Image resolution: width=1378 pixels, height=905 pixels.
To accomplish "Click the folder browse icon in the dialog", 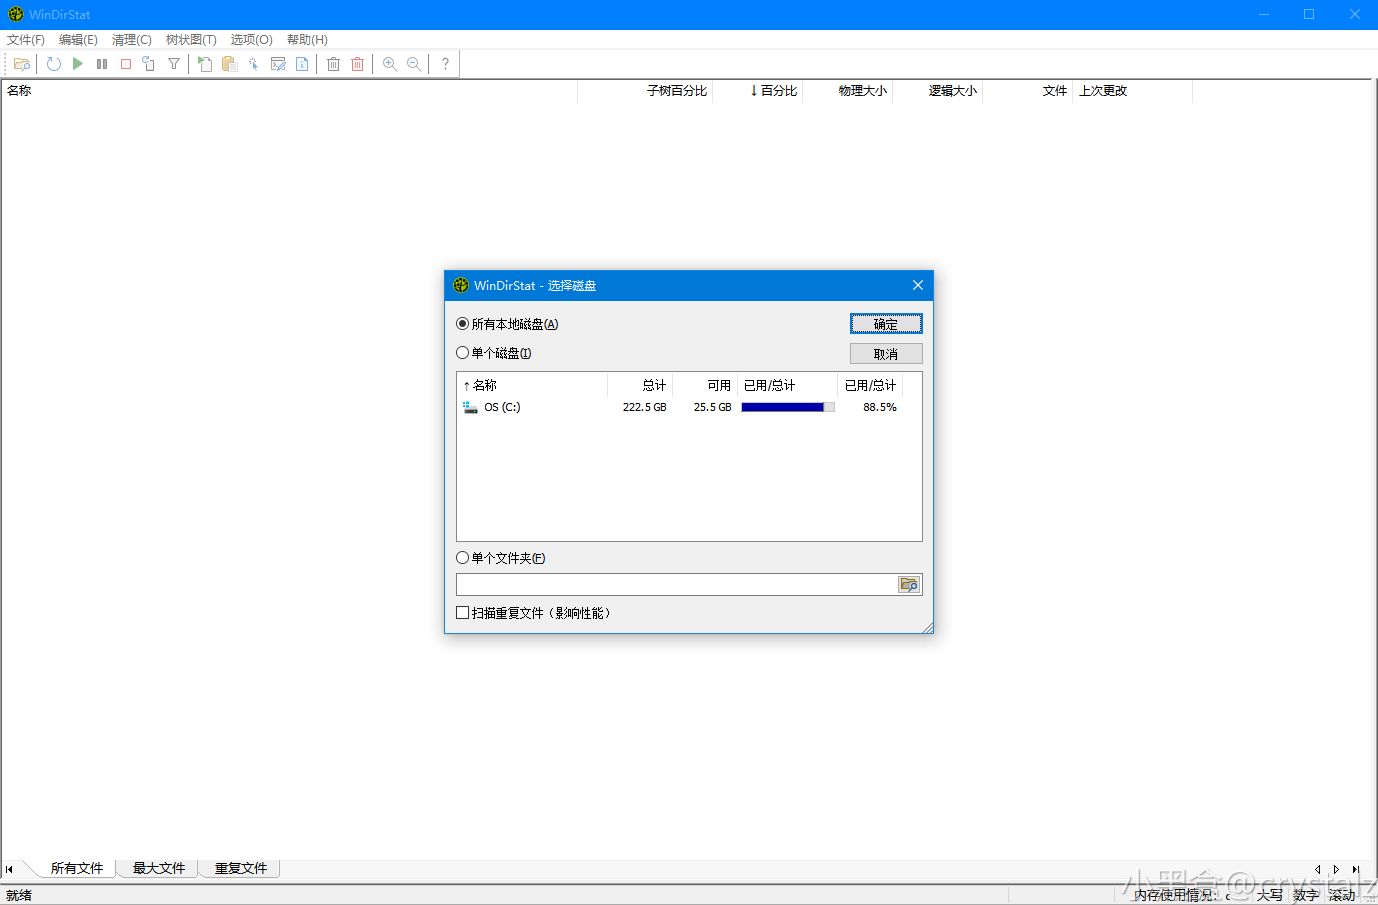I will click(x=909, y=584).
